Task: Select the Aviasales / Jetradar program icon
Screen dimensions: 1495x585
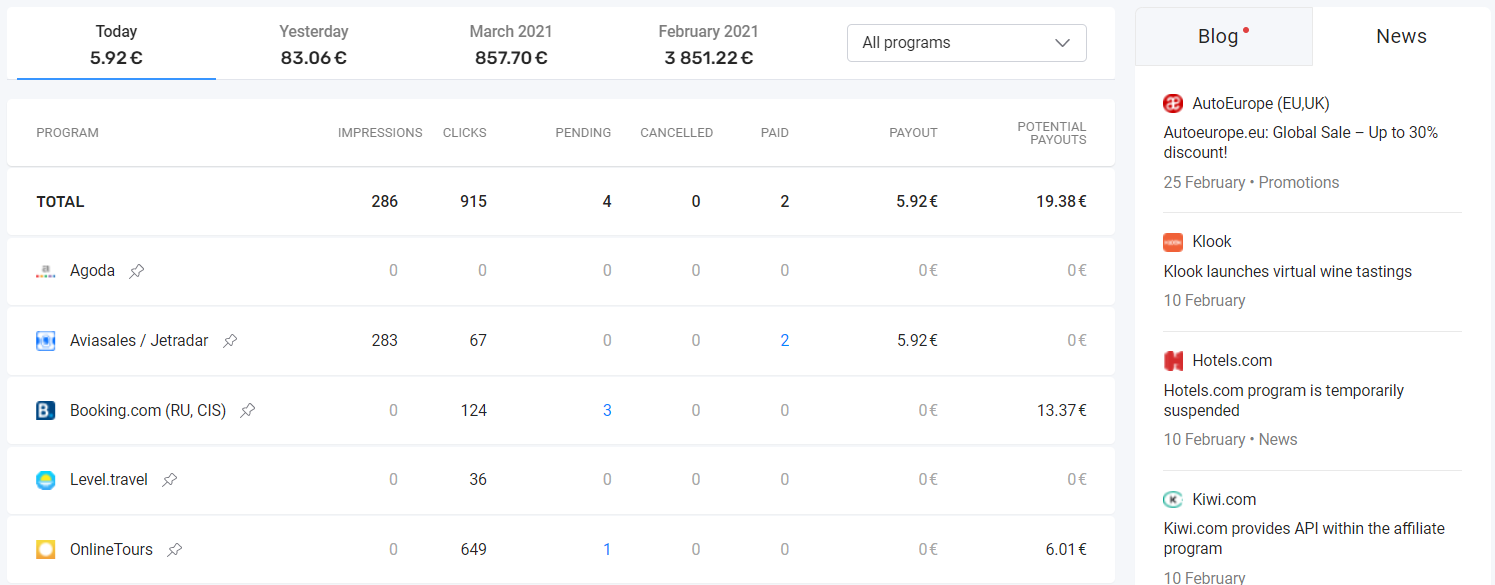Action: click(45, 340)
